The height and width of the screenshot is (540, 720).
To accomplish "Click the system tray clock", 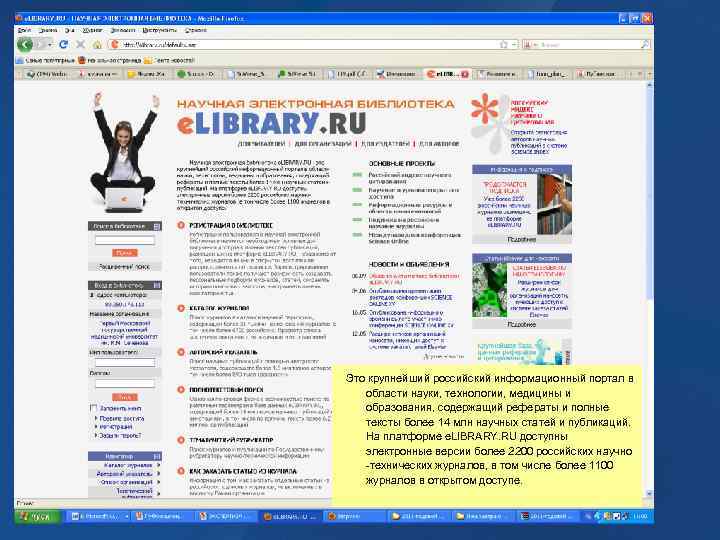I will 640,517.
